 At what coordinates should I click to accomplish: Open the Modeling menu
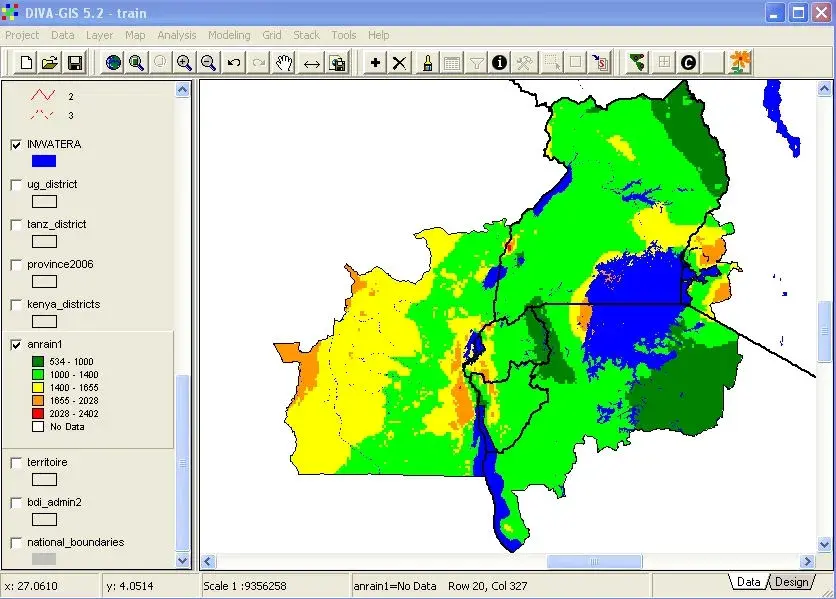pyautogui.click(x=229, y=35)
